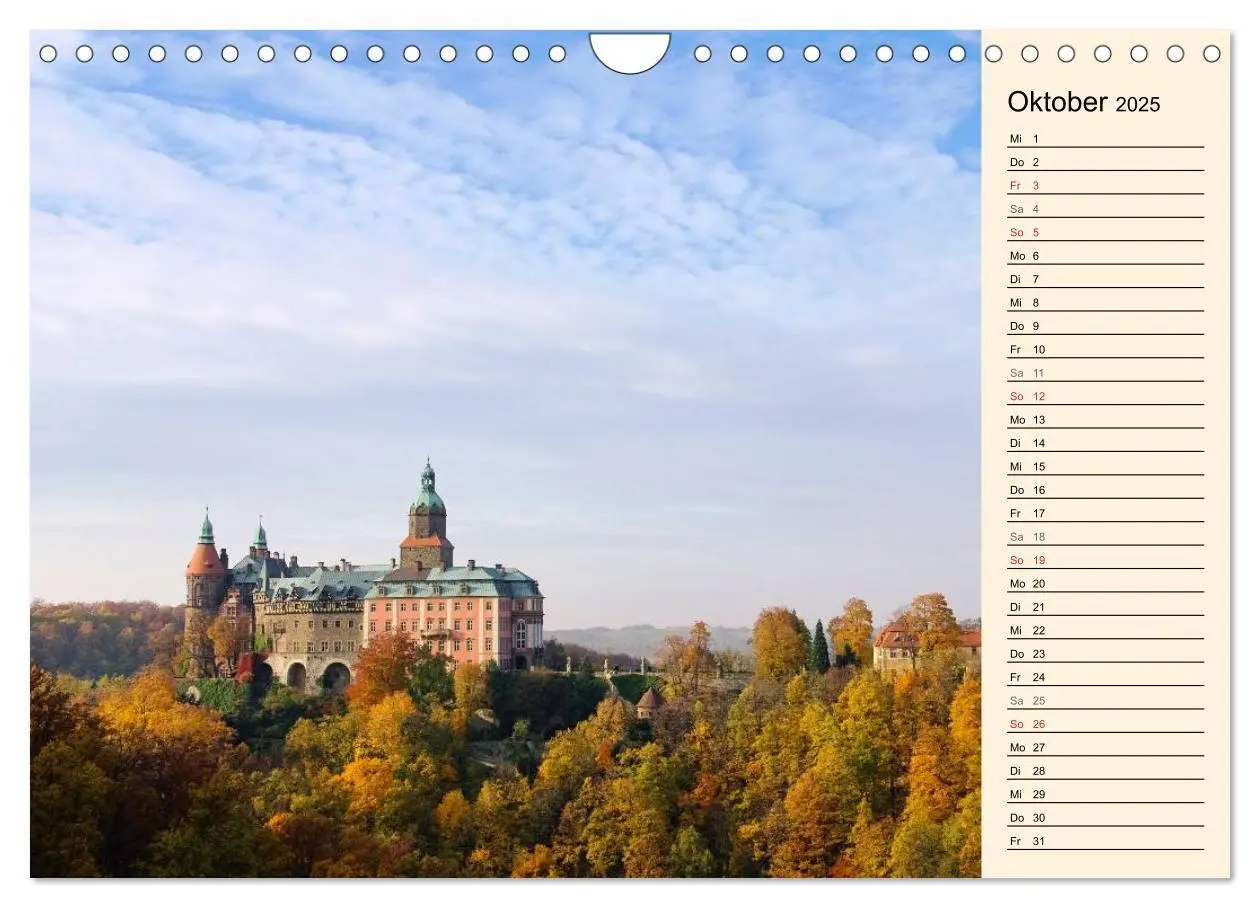The image size is (1260, 908).
Task: Select the date row Mo 13
Action: [x=1105, y=419]
